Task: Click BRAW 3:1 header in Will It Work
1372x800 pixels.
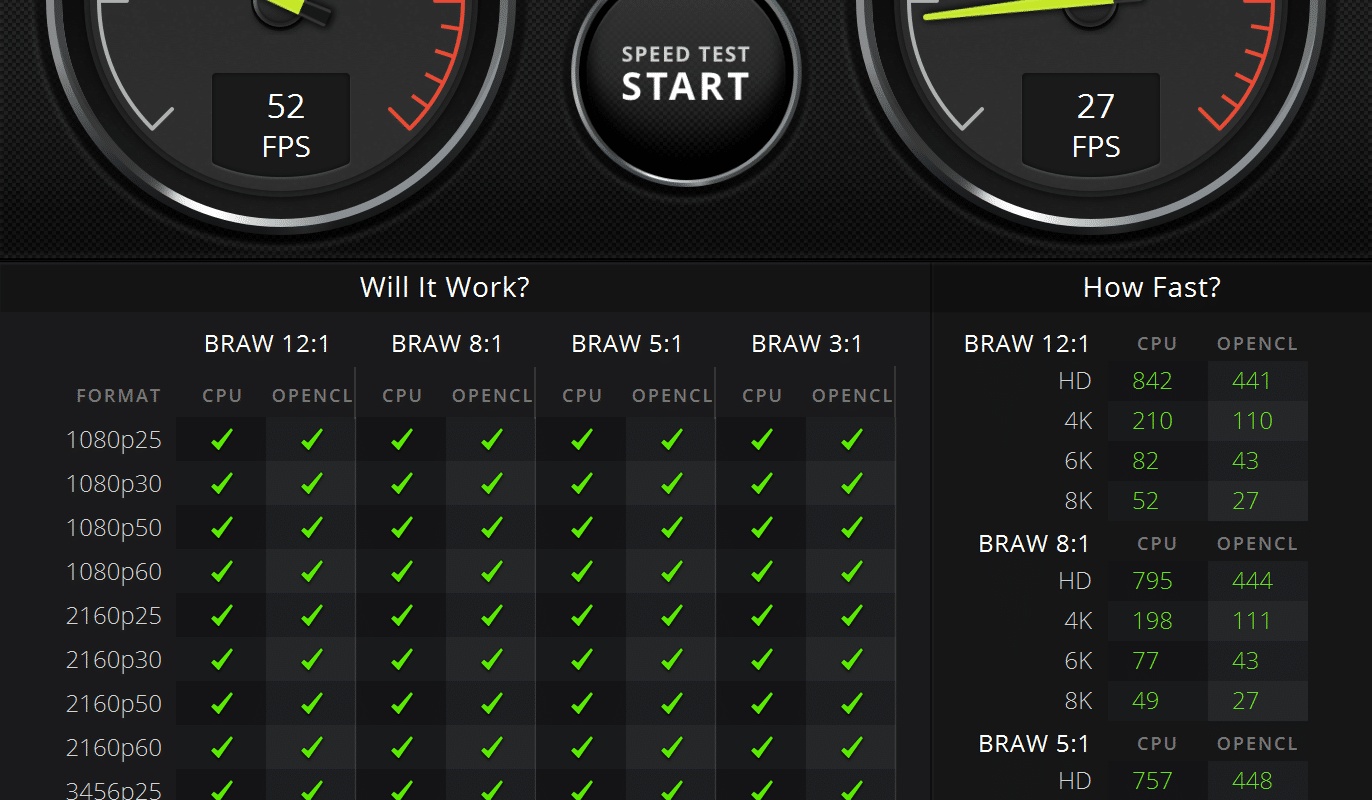Action: pyautogui.click(x=807, y=344)
